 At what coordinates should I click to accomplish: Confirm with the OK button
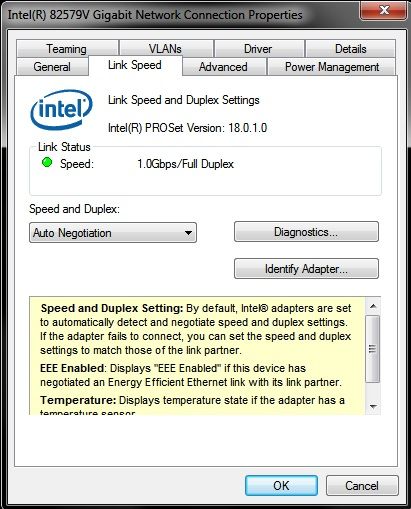(281, 486)
